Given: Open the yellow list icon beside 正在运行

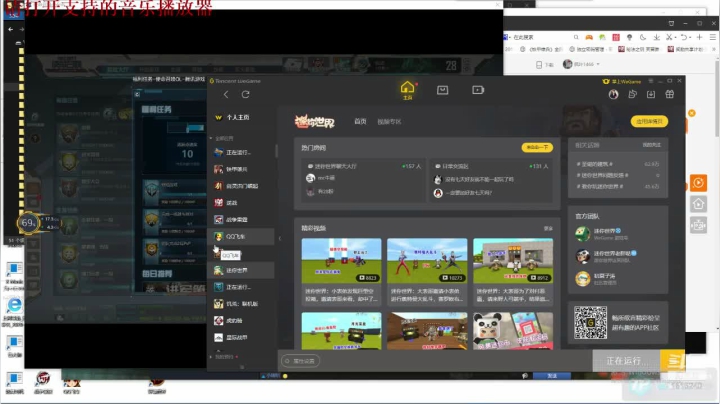Looking at the screenshot, I should [x=673, y=360].
